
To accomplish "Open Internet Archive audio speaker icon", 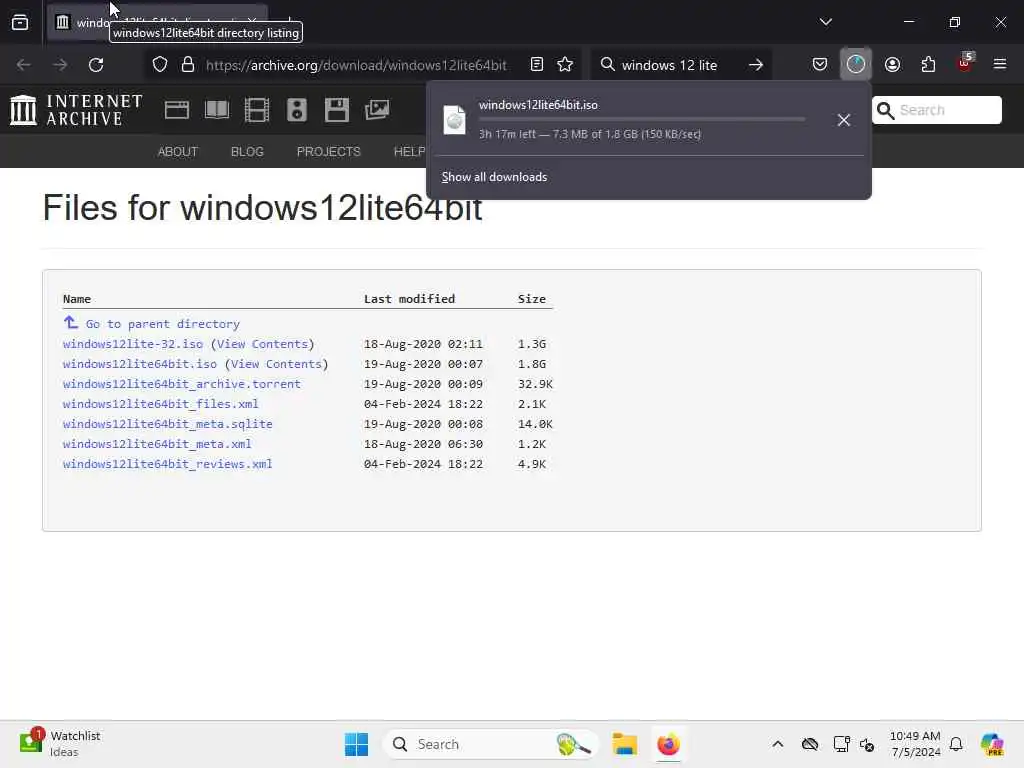I will pos(296,110).
